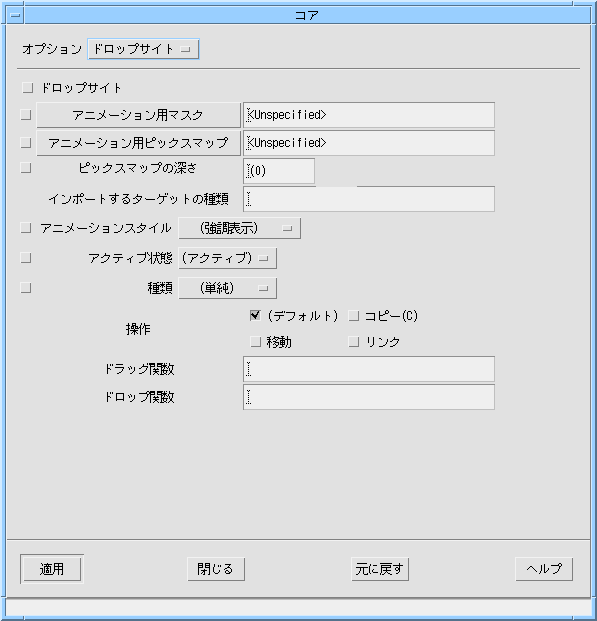597x621 pixels.
Task: Toggle the 種類 checkbox
Action: pyautogui.click(x=26, y=288)
